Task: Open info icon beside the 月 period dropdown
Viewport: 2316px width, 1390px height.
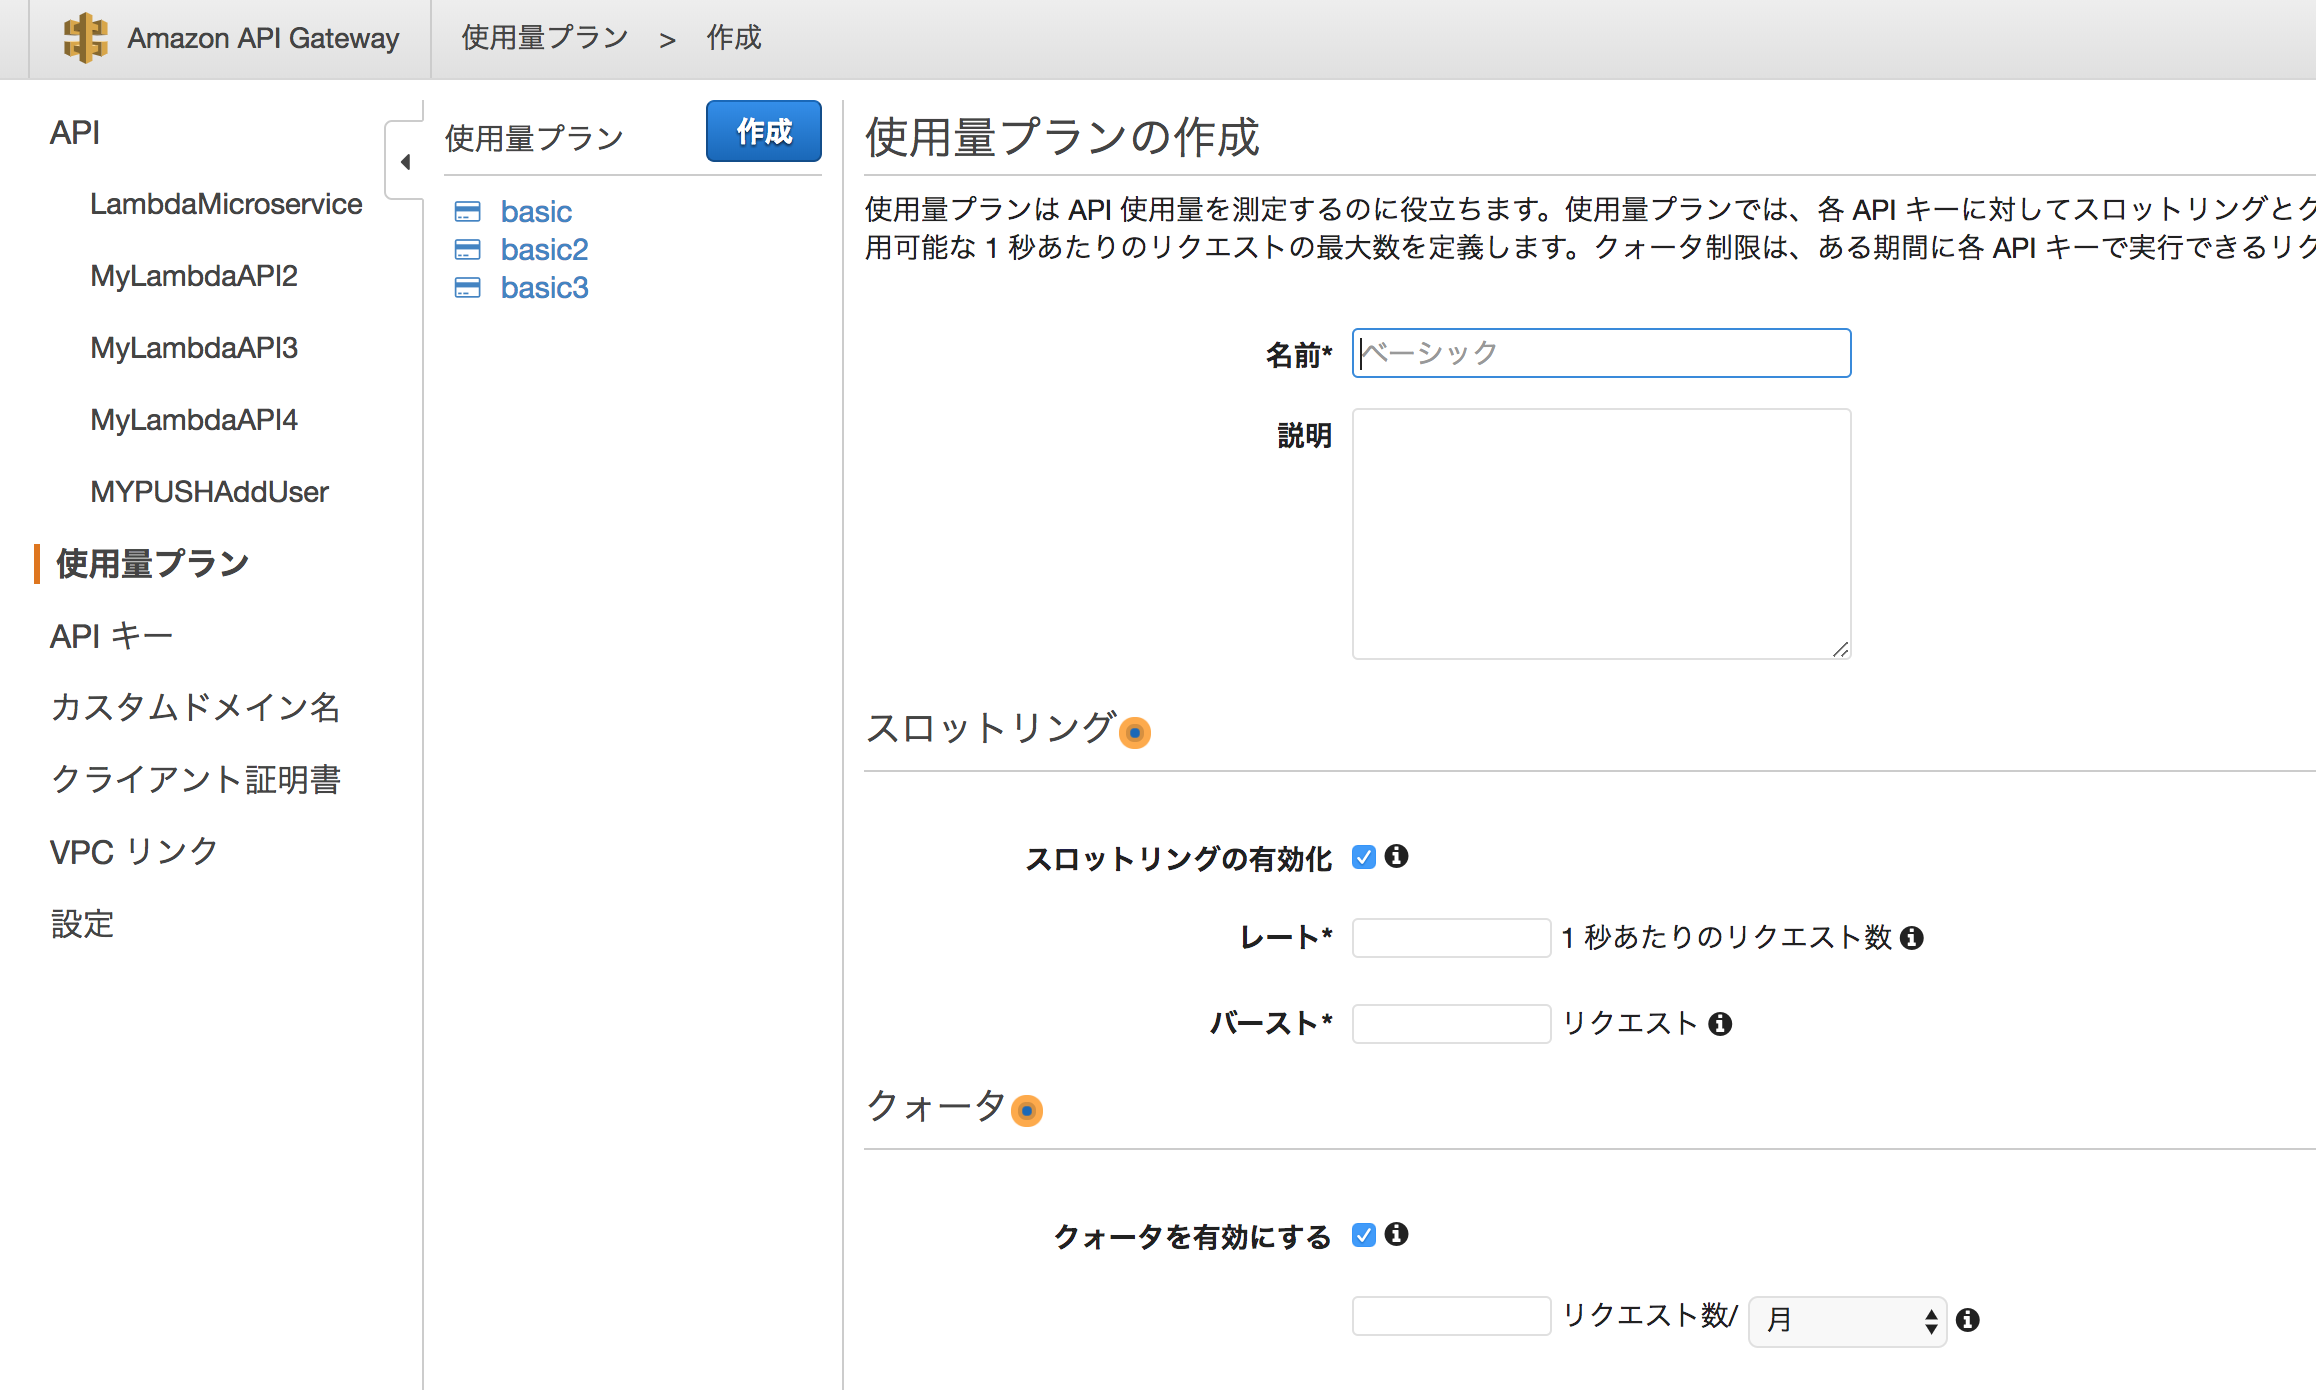Action: (x=1968, y=1320)
